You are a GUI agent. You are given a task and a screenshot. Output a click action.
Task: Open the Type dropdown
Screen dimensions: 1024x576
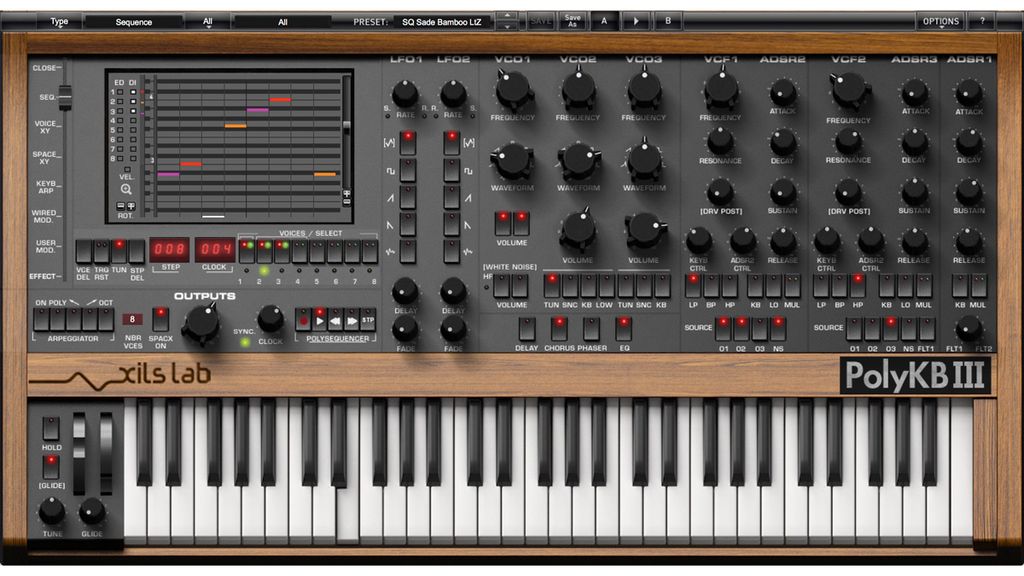tap(59, 20)
